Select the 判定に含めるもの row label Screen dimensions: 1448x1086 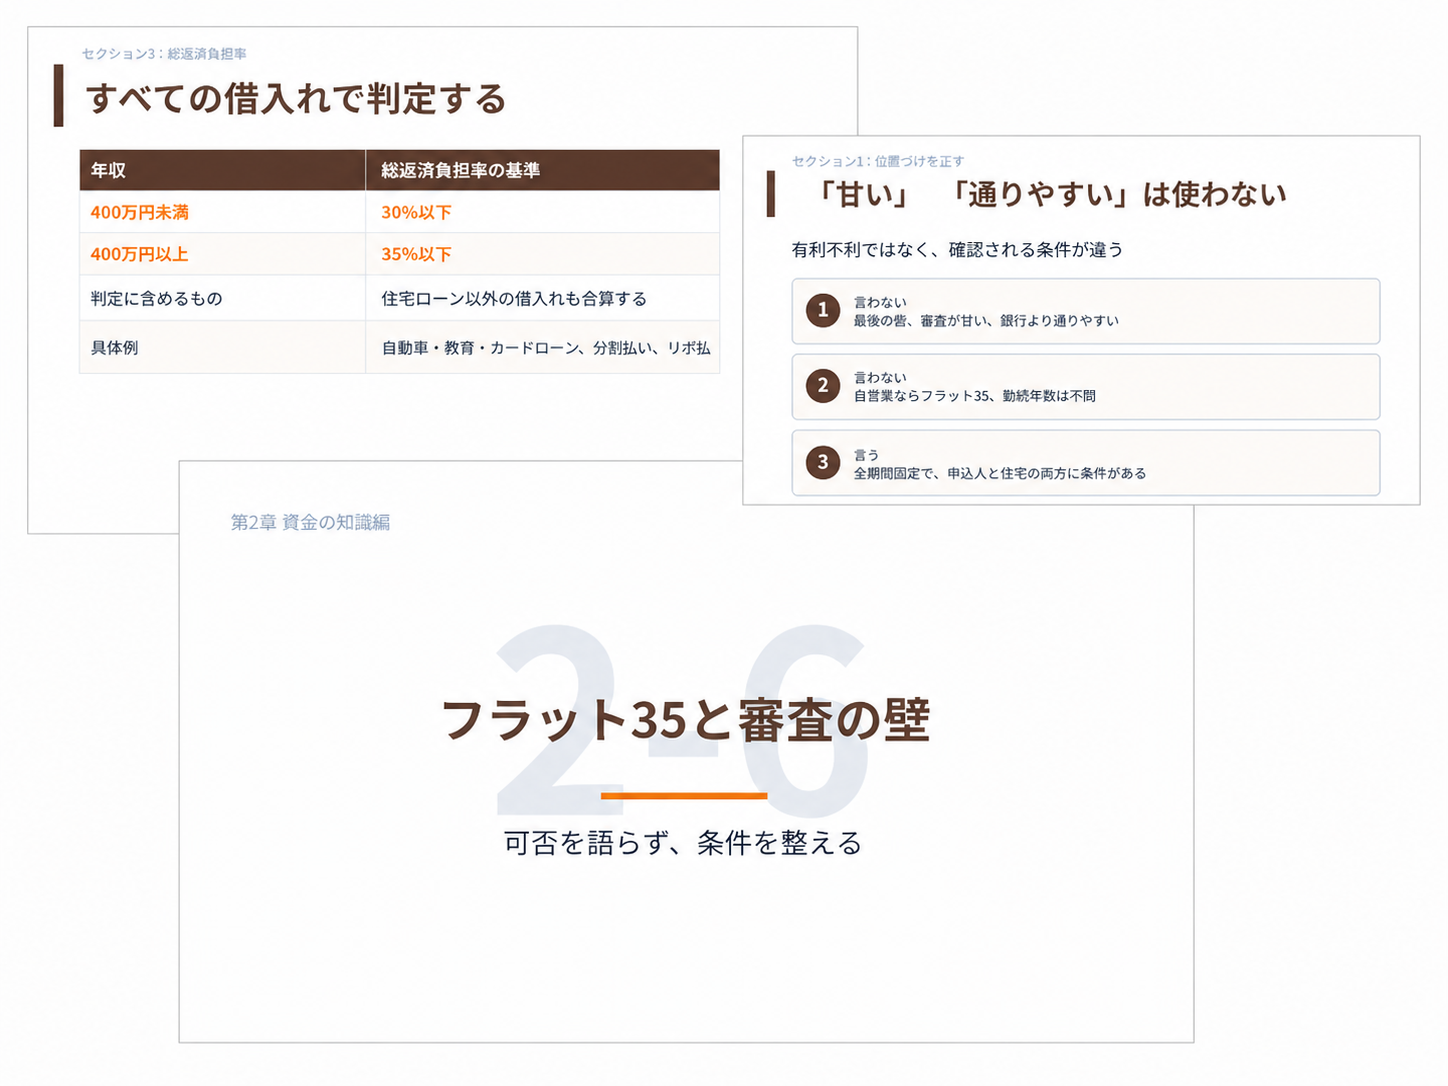[x=223, y=298]
